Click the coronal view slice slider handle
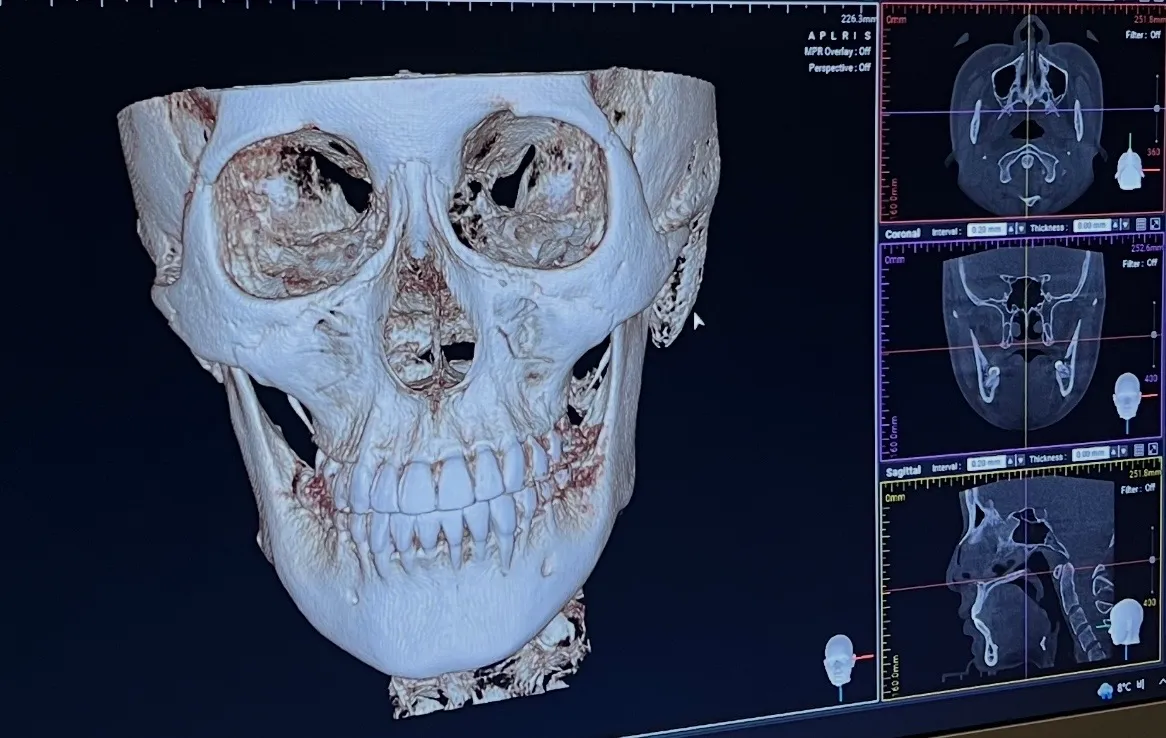Viewport: 1166px width, 738px height. 1155,335
